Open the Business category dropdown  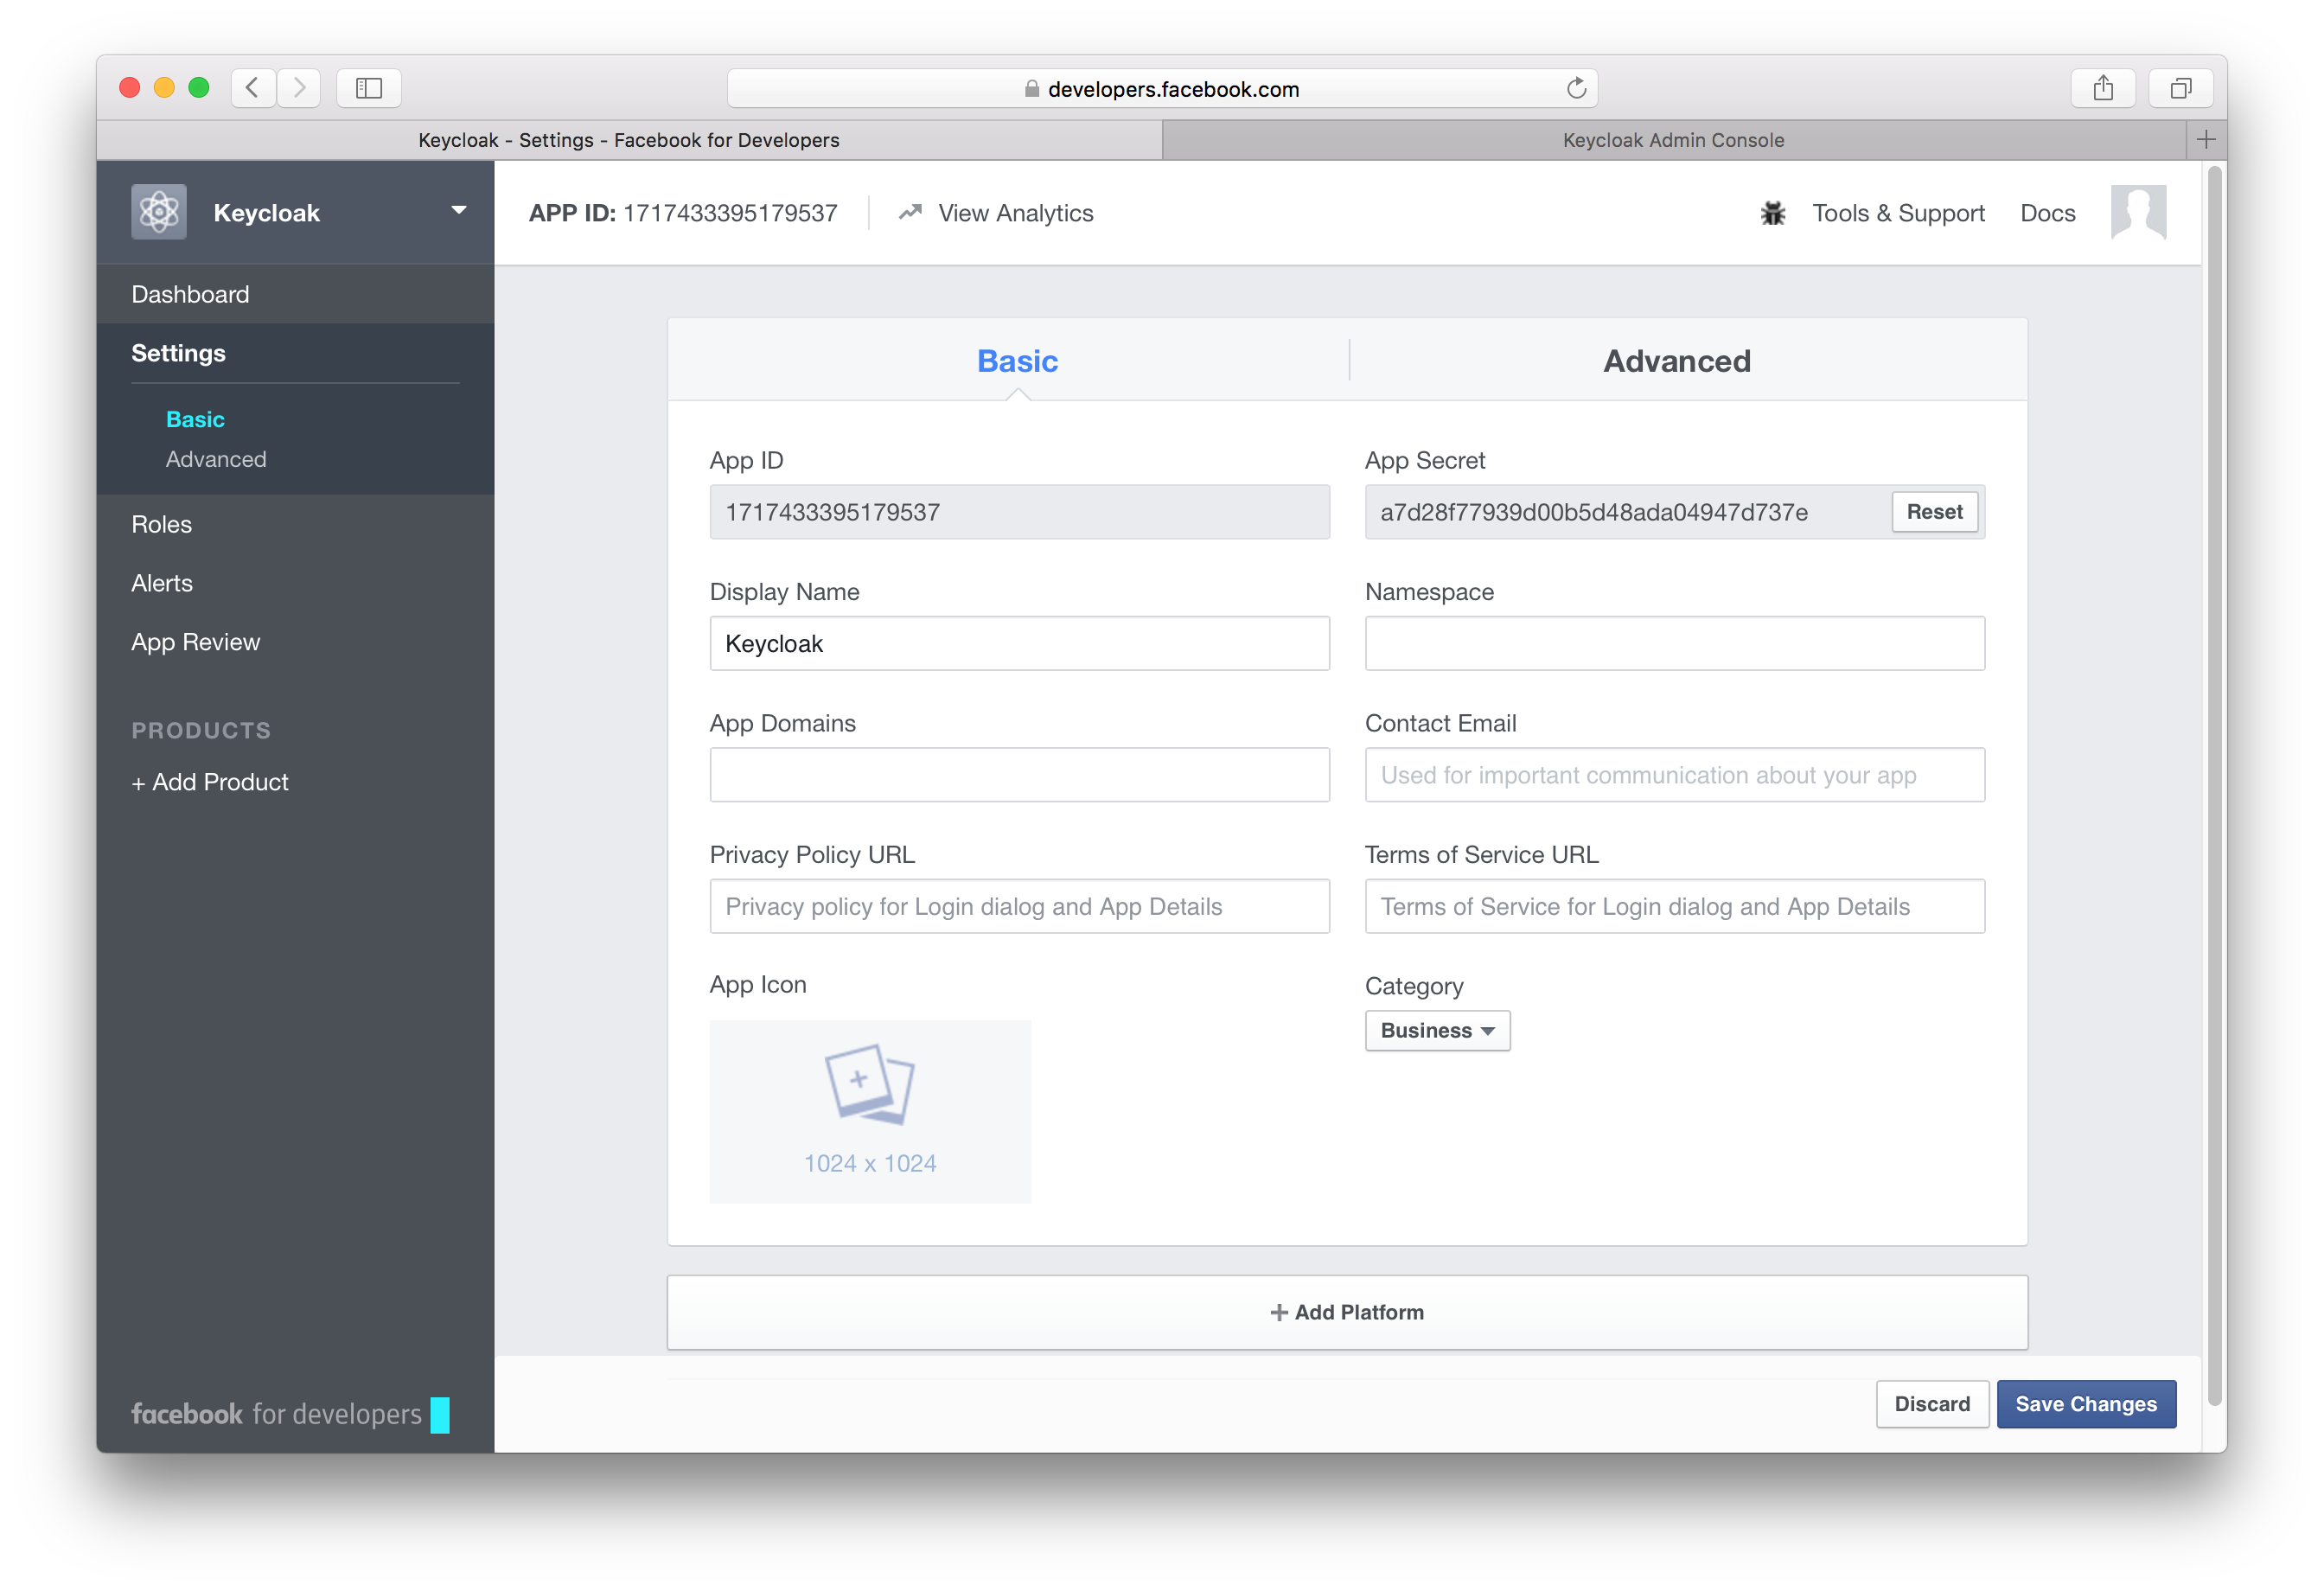click(x=1436, y=1030)
